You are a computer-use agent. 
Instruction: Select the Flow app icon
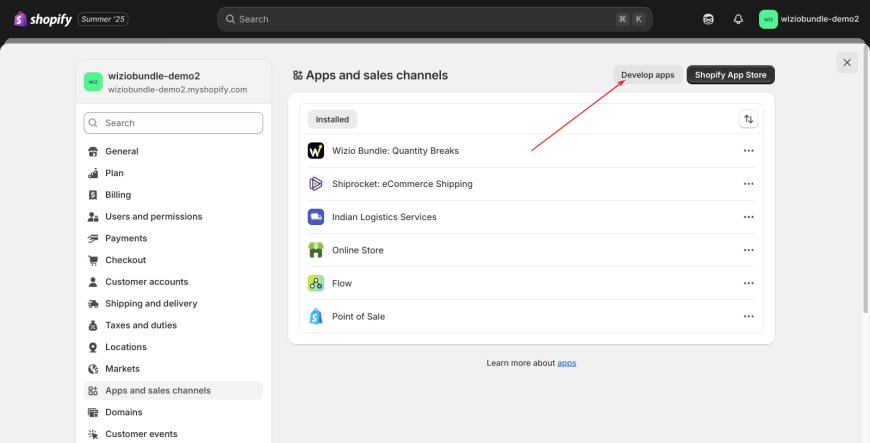pos(316,283)
